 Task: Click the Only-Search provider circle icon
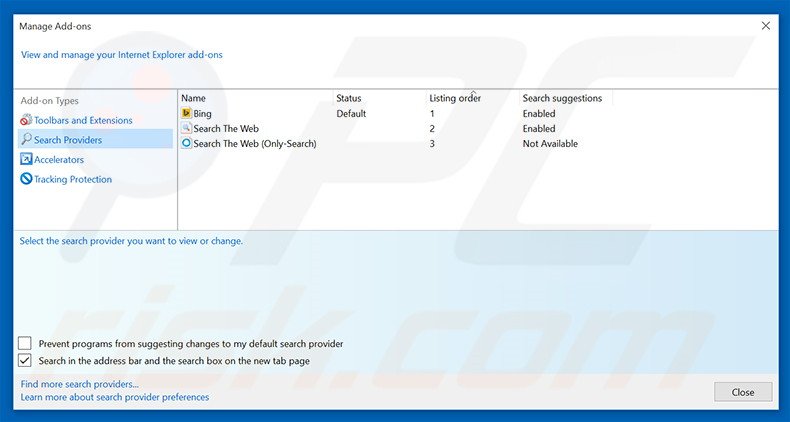tap(186, 143)
